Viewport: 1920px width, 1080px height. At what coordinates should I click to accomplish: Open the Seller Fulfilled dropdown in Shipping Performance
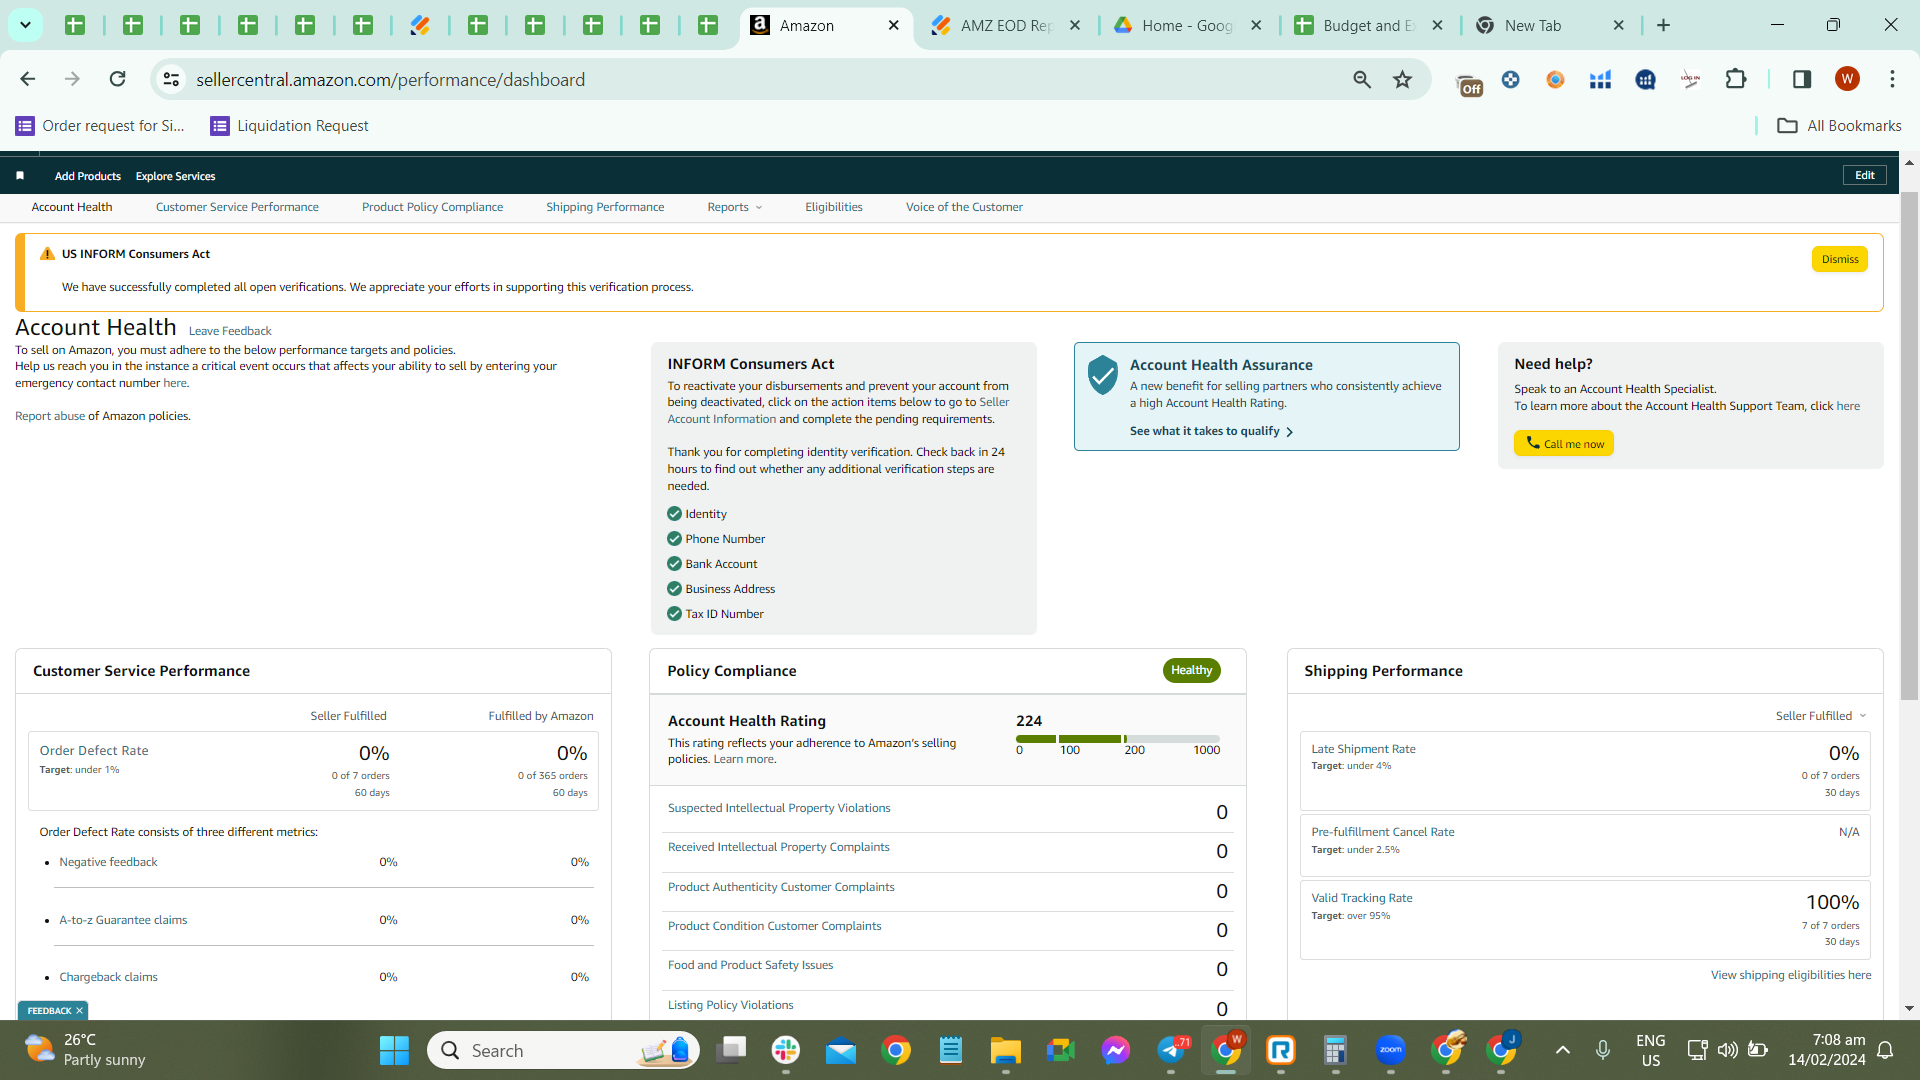click(x=1821, y=716)
